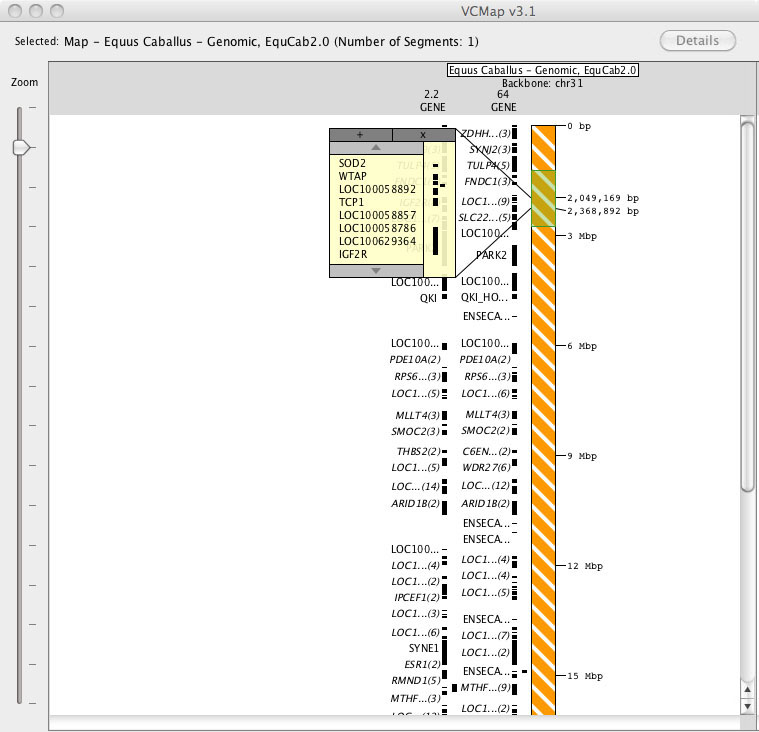Click the TULP4(5) gene label
Image resolution: width=759 pixels, height=732 pixels.
(x=488, y=166)
